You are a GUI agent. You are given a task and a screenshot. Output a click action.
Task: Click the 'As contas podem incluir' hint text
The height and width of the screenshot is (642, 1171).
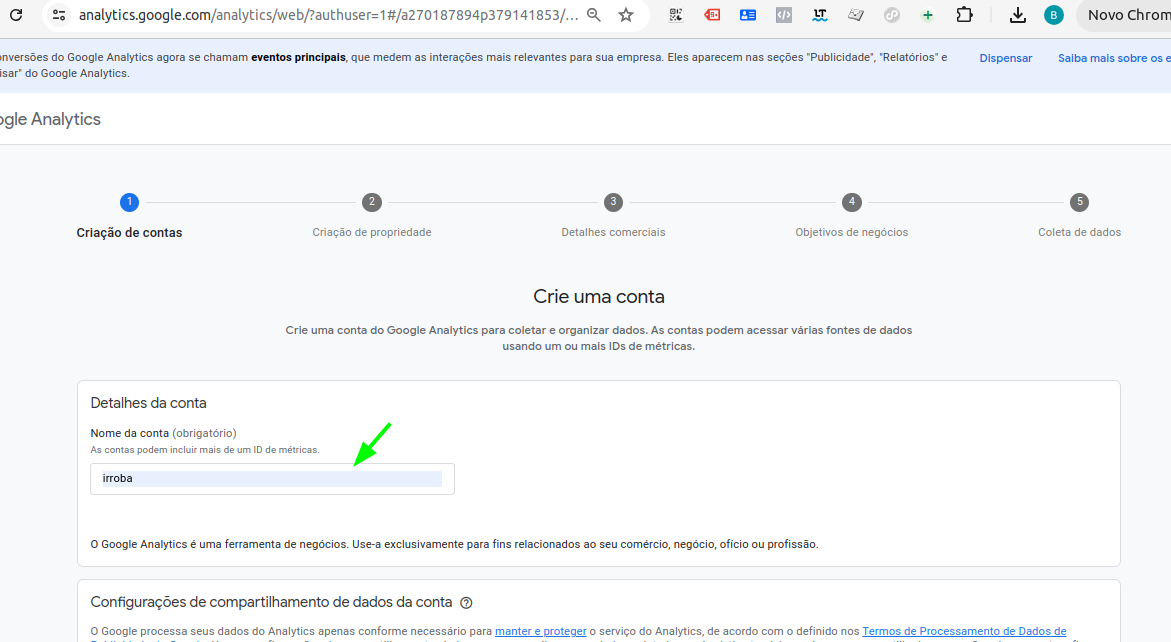coord(205,450)
